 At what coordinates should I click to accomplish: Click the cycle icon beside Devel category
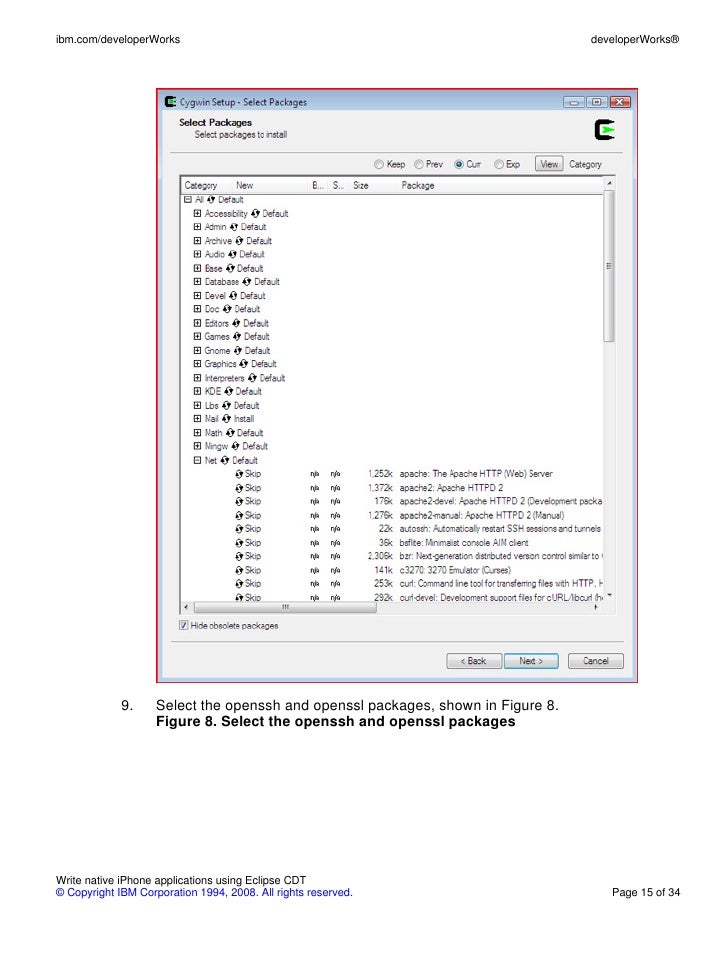(233, 295)
